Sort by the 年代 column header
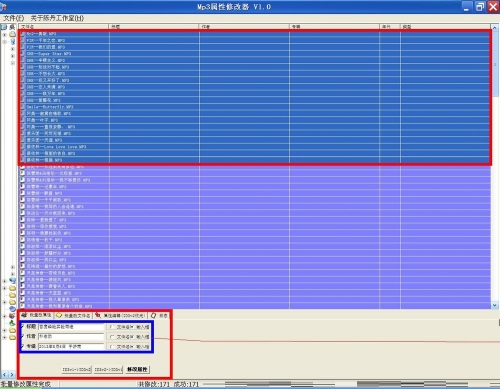The height and width of the screenshot is (389, 500). [x=390, y=26]
